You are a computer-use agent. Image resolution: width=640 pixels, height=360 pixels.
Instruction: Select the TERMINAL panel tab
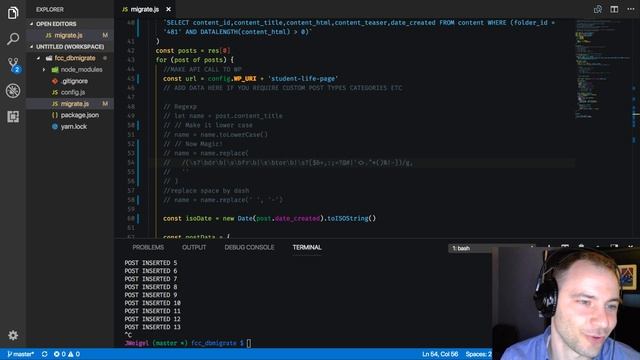click(x=307, y=247)
